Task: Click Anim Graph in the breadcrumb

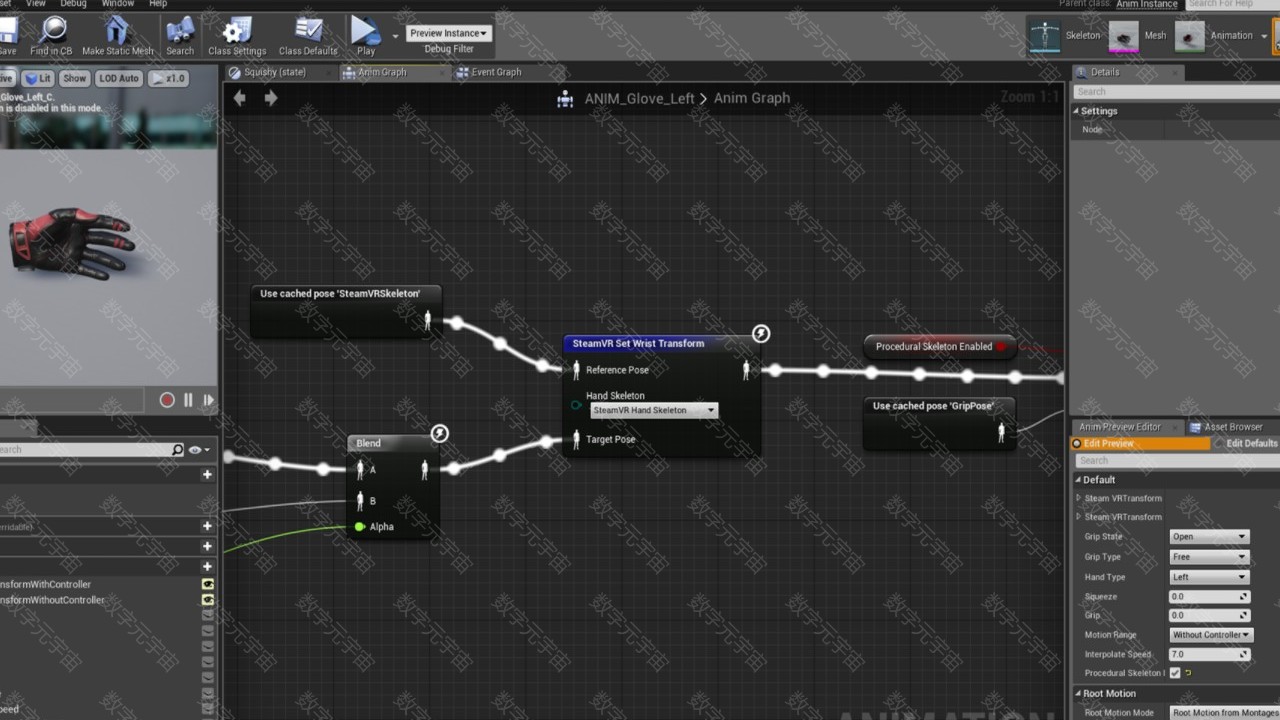Action: point(752,98)
